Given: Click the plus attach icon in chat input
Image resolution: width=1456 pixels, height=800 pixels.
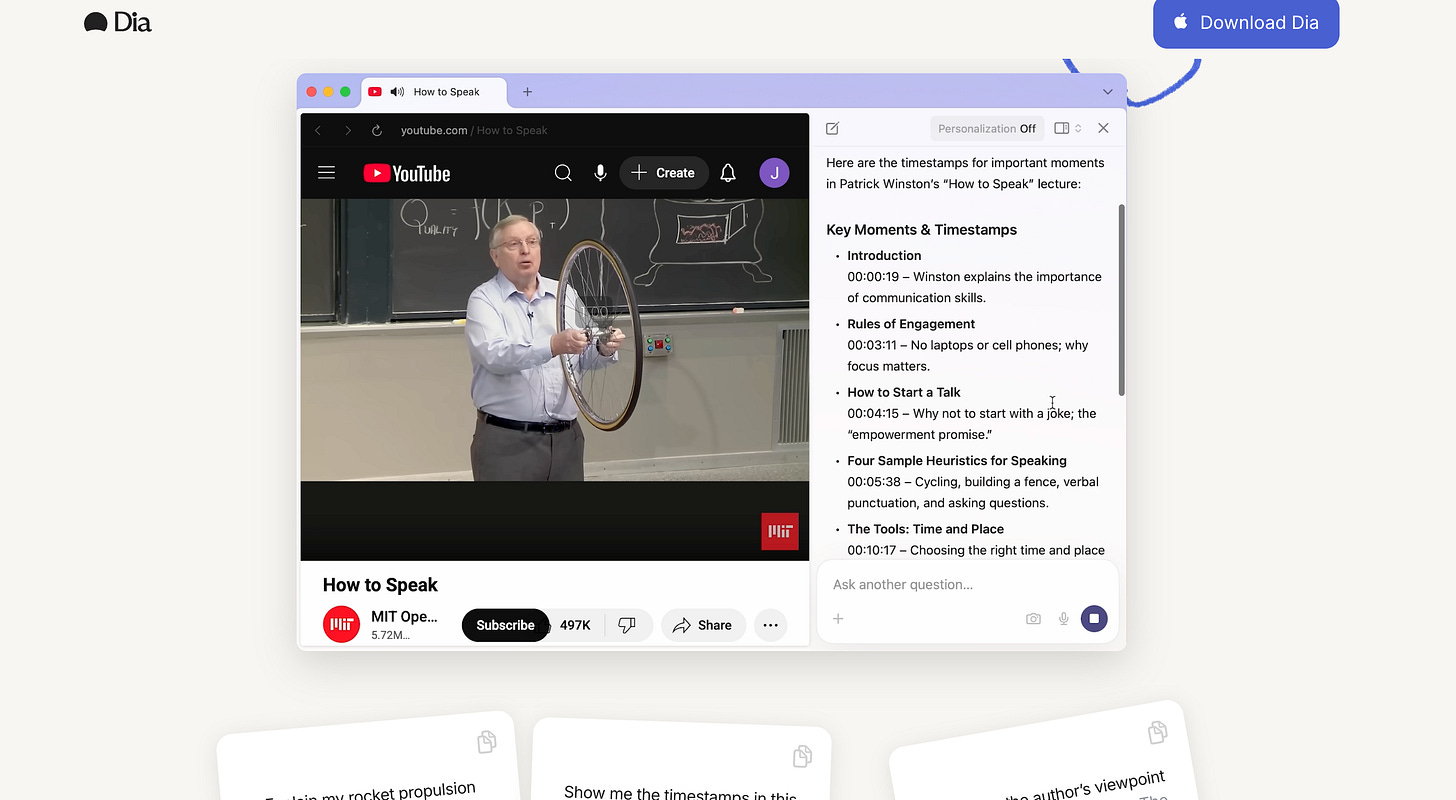Looking at the screenshot, I should 838,619.
